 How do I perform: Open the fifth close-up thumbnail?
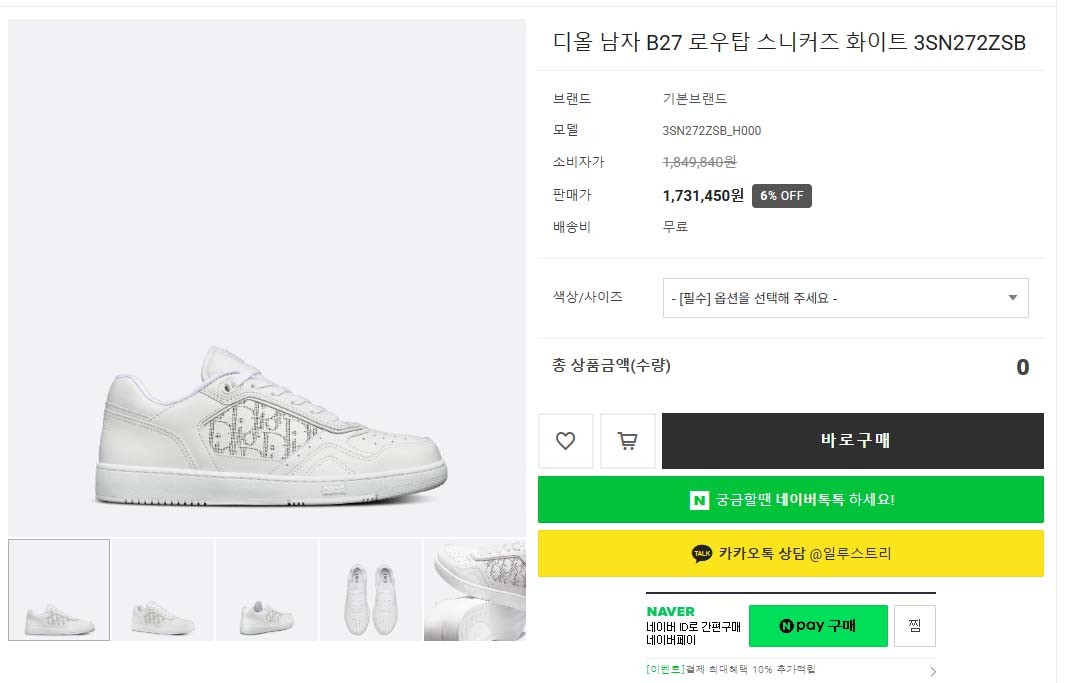(475, 590)
